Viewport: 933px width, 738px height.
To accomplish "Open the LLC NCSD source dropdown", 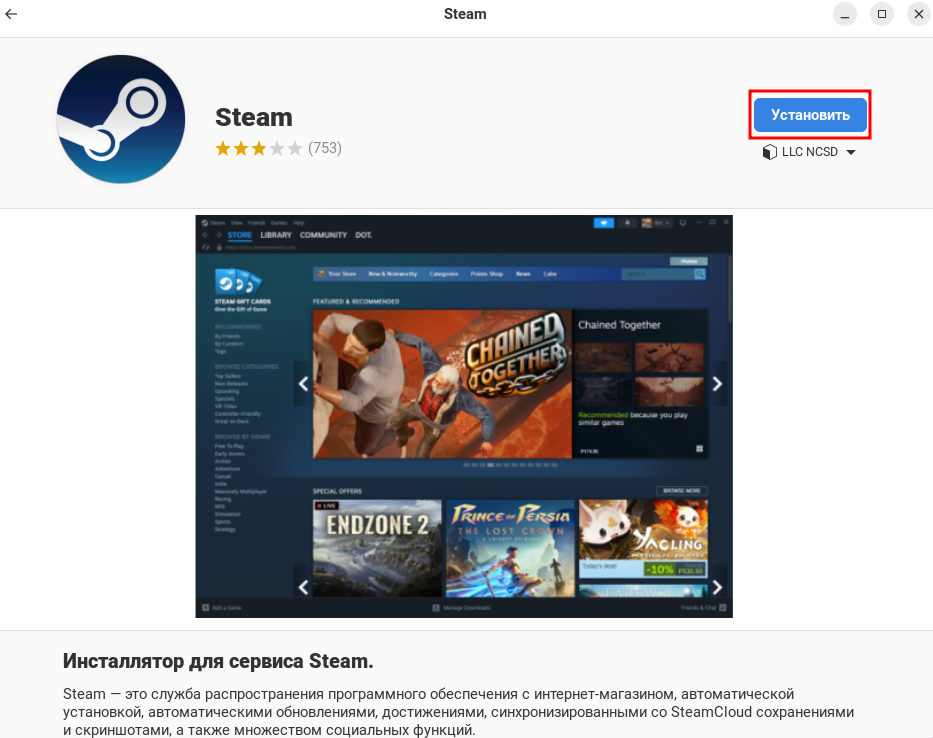I will pos(809,152).
